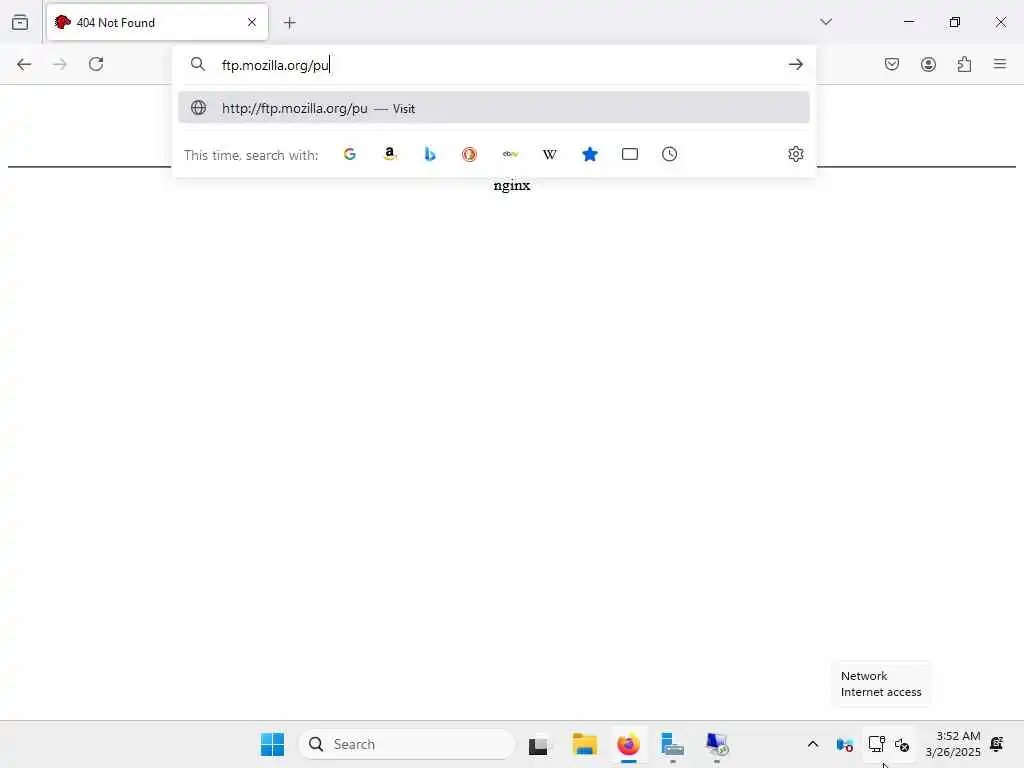
Task: Open the Firefox account icon
Action: (x=928, y=64)
